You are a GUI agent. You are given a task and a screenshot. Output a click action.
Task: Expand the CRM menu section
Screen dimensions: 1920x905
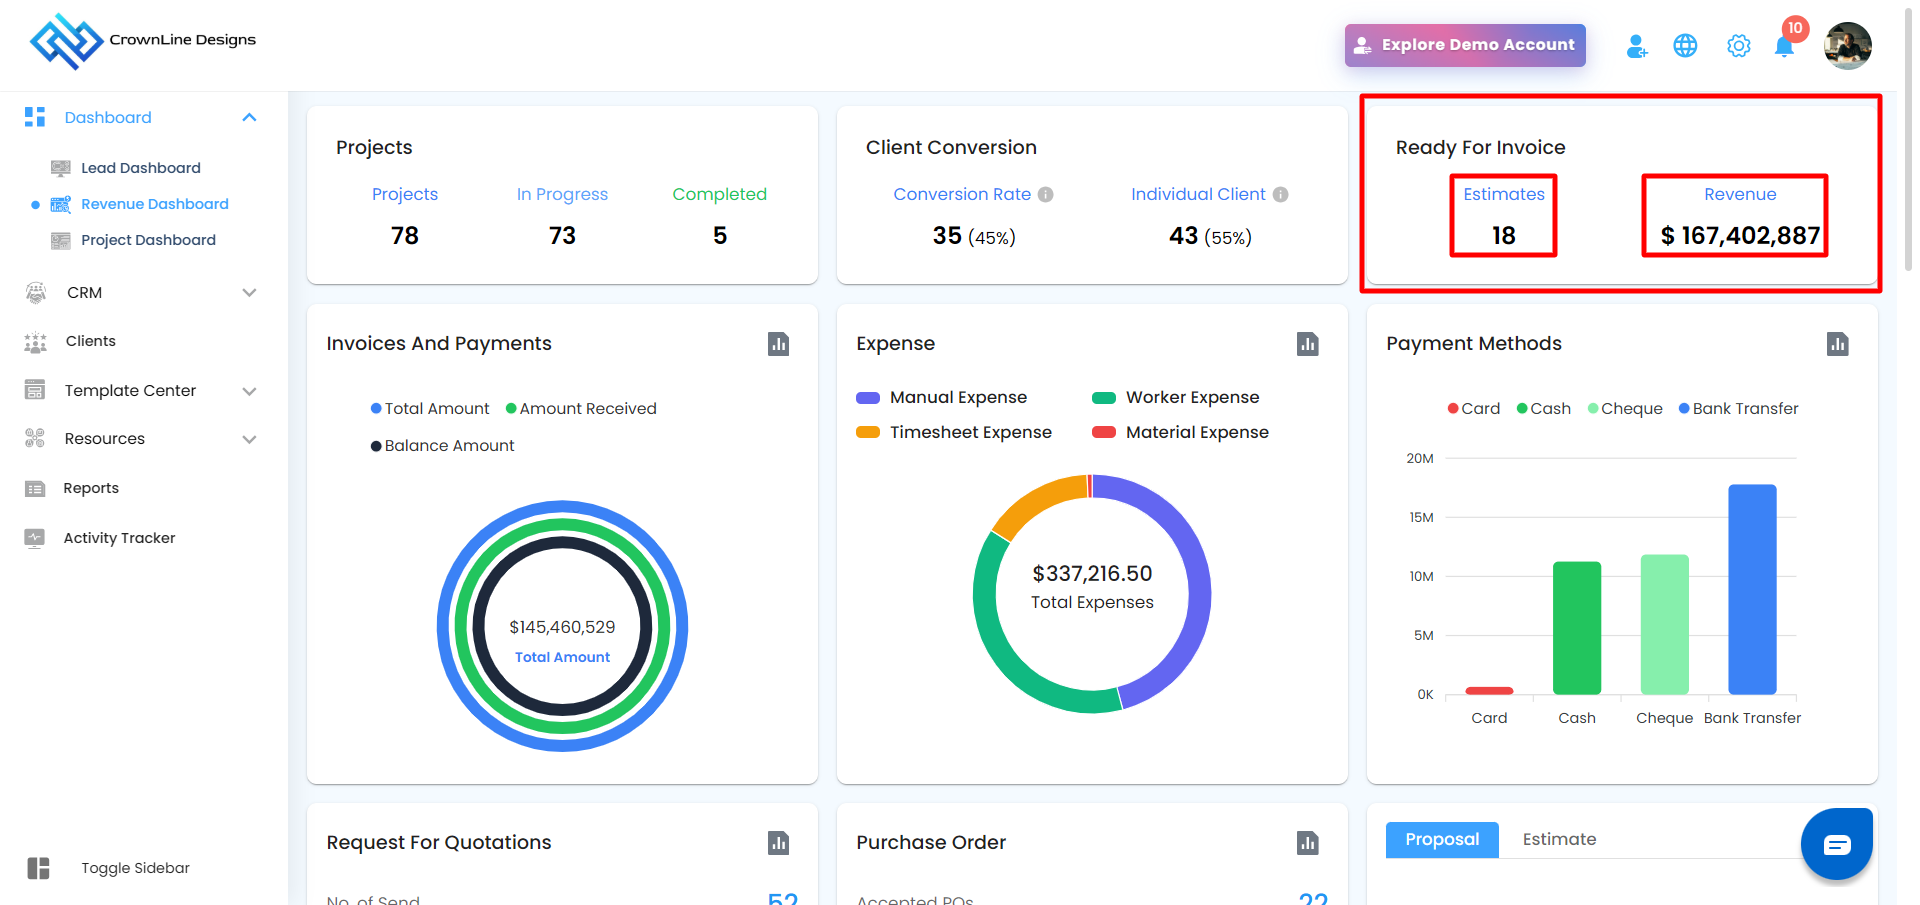click(x=249, y=293)
